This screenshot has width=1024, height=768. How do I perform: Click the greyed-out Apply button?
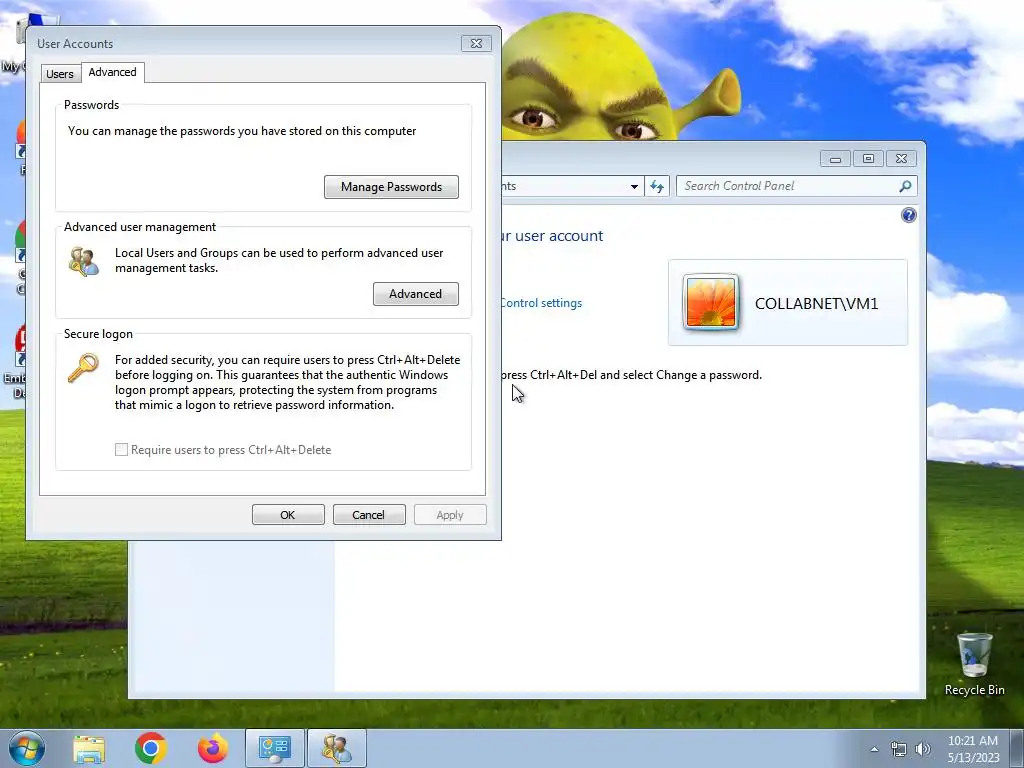(x=450, y=515)
